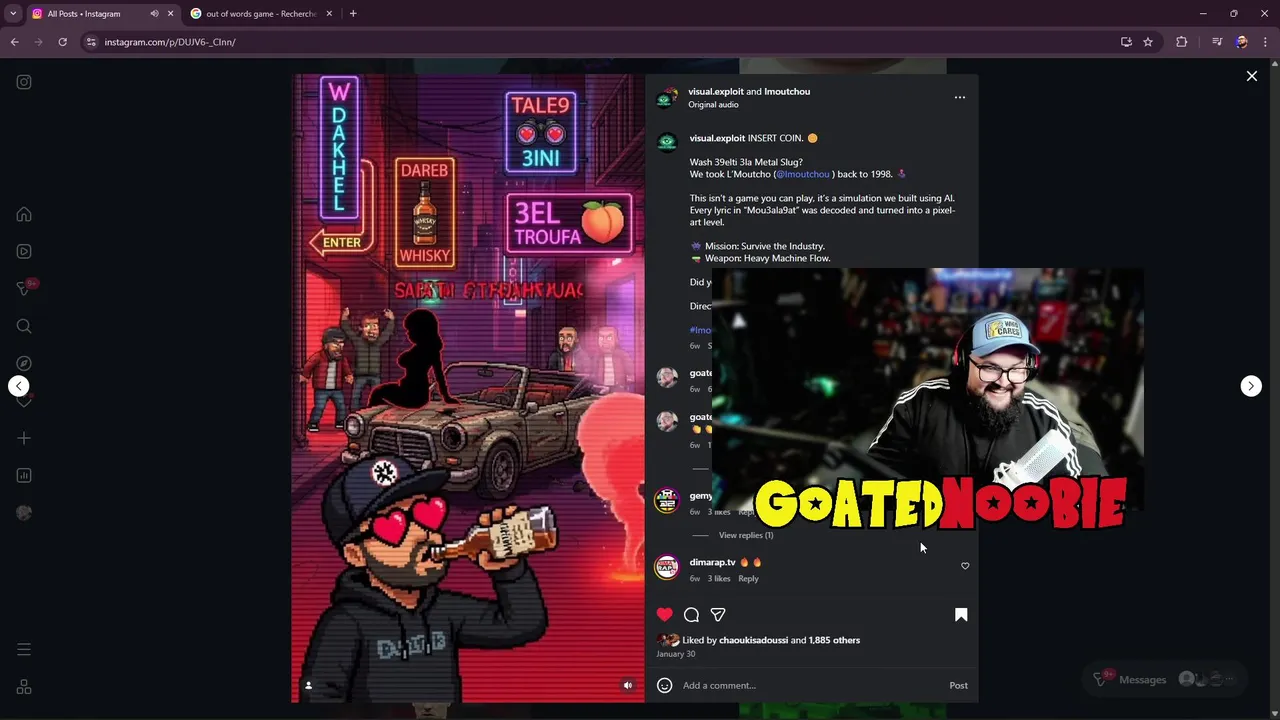Mute the video audio speaker button
This screenshot has width=1280, height=720.
pyautogui.click(x=628, y=685)
